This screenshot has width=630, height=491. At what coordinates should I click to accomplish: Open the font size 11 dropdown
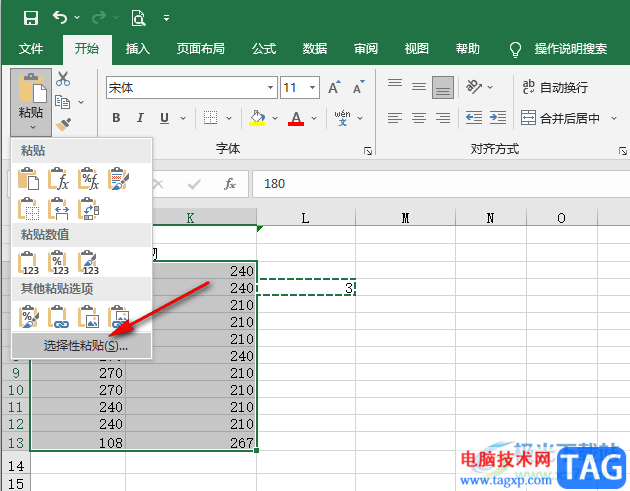click(x=312, y=88)
